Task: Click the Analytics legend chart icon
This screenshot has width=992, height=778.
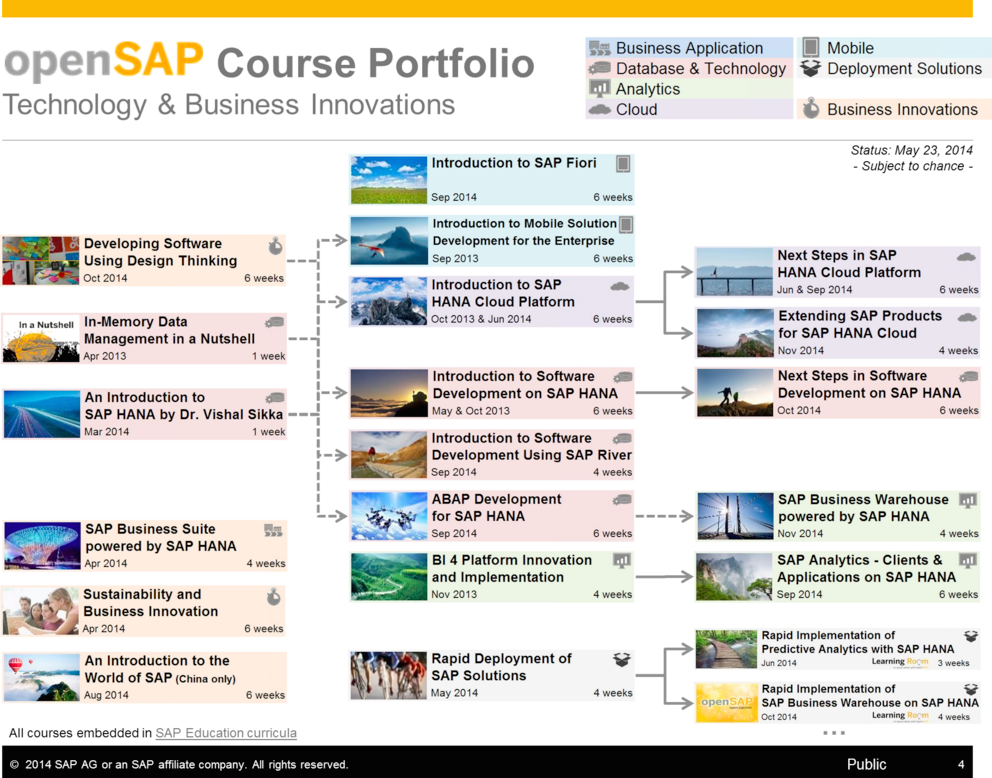Action: [599, 89]
